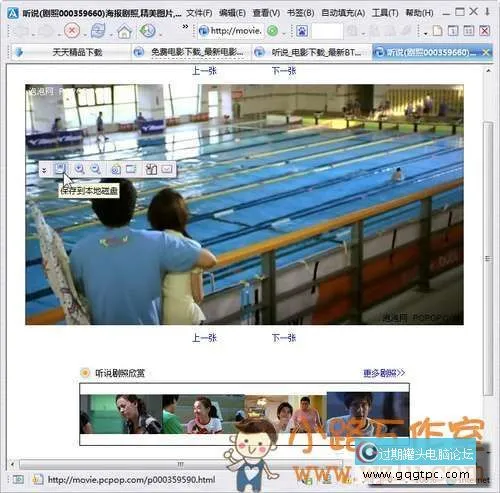Viewport: 500px width, 493px height.
Task: Click the blue disc icon on image toolbar
Action: pos(115,169)
